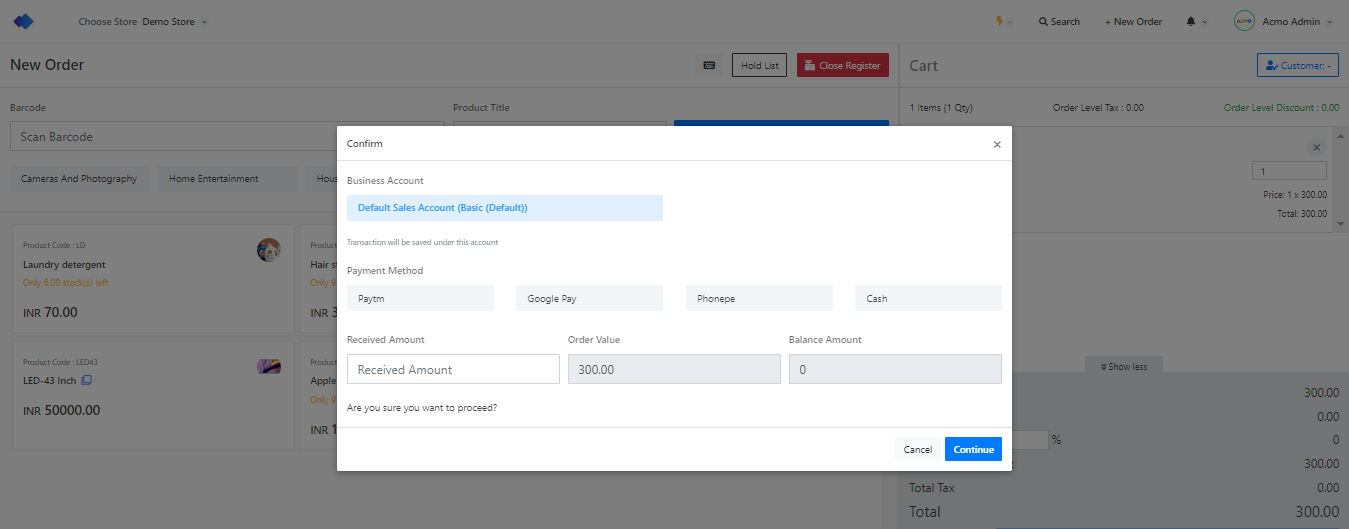Click the keyboard shortcuts icon
This screenshot has height=529, width=1349.
pos(709,65)
